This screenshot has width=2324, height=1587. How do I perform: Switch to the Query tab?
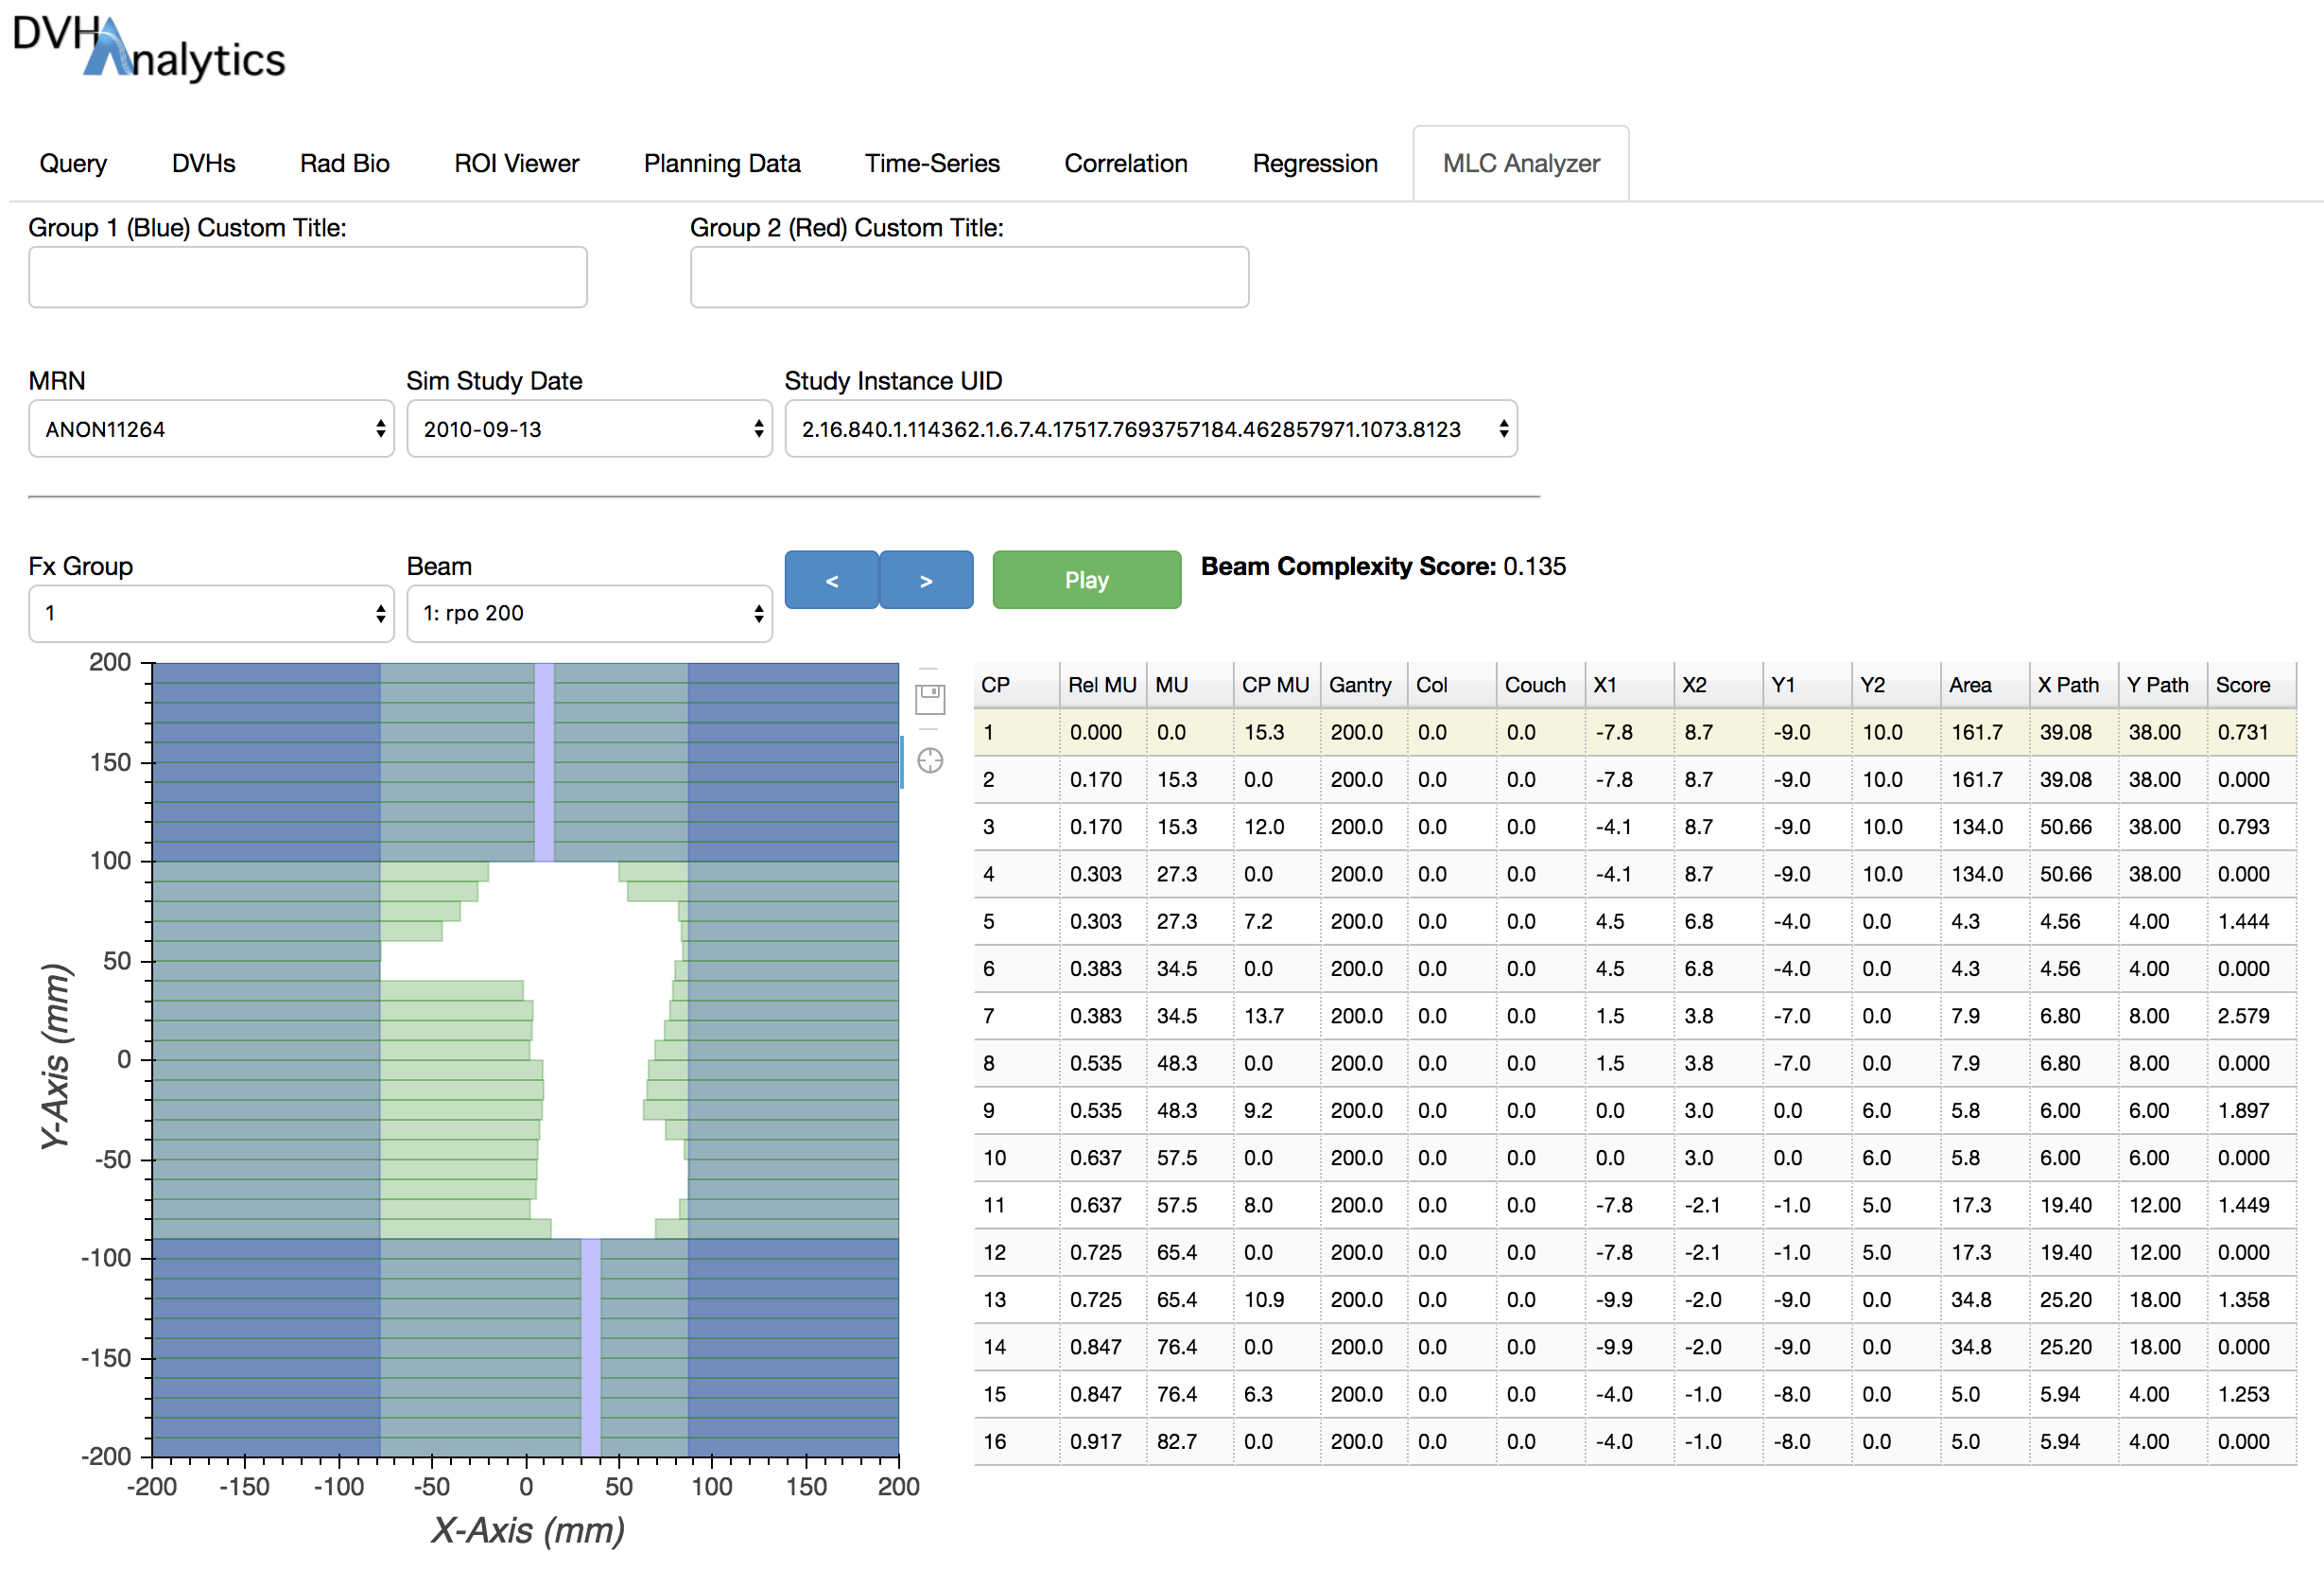(x=73, y=163)
